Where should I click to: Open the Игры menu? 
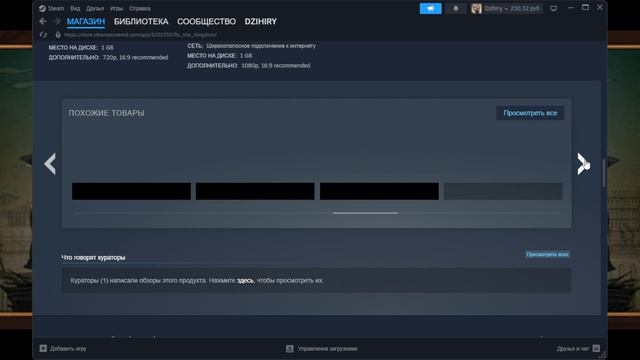(x=116, y=8)
